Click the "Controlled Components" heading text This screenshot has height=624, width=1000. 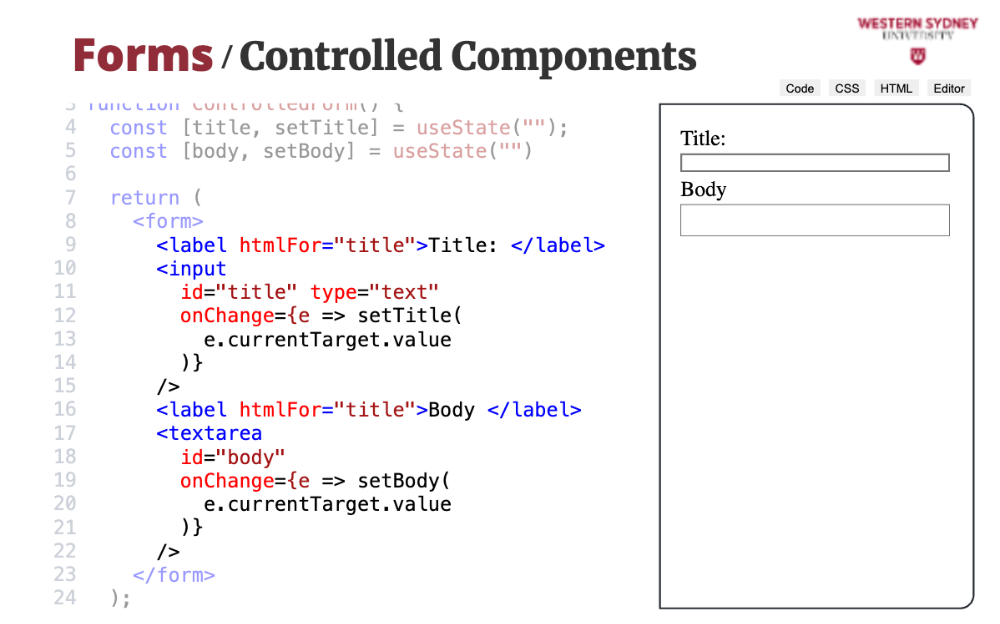(468, 56)
